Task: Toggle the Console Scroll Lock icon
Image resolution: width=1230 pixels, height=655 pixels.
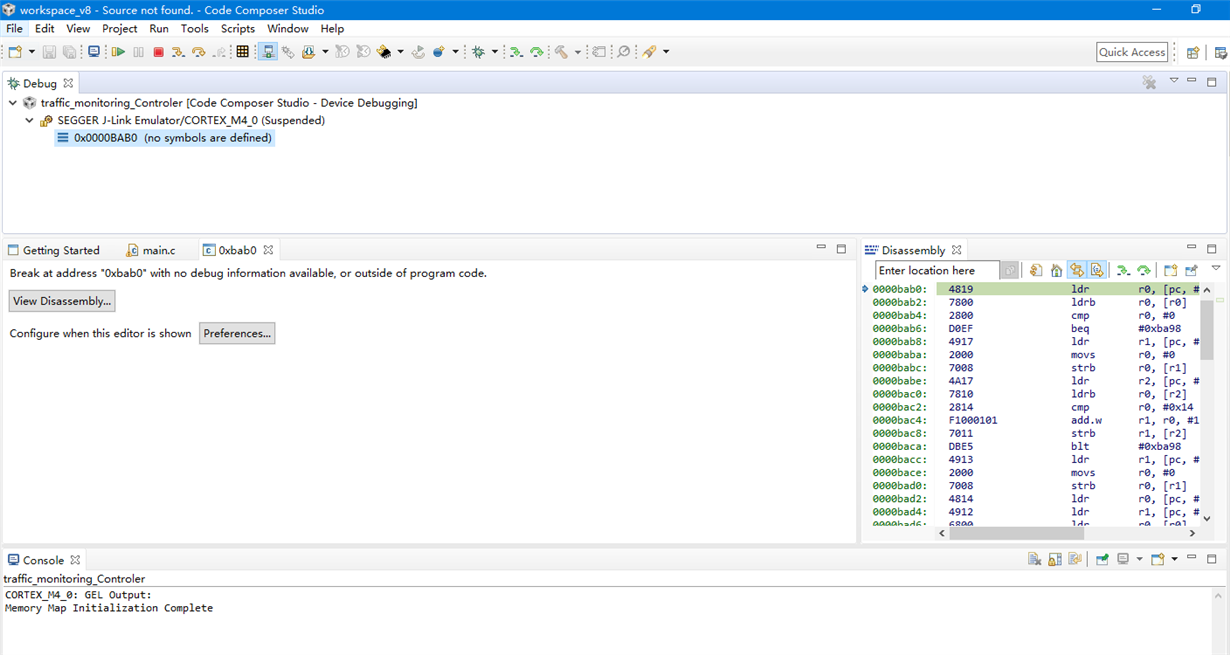Action: coord(1054,560)
